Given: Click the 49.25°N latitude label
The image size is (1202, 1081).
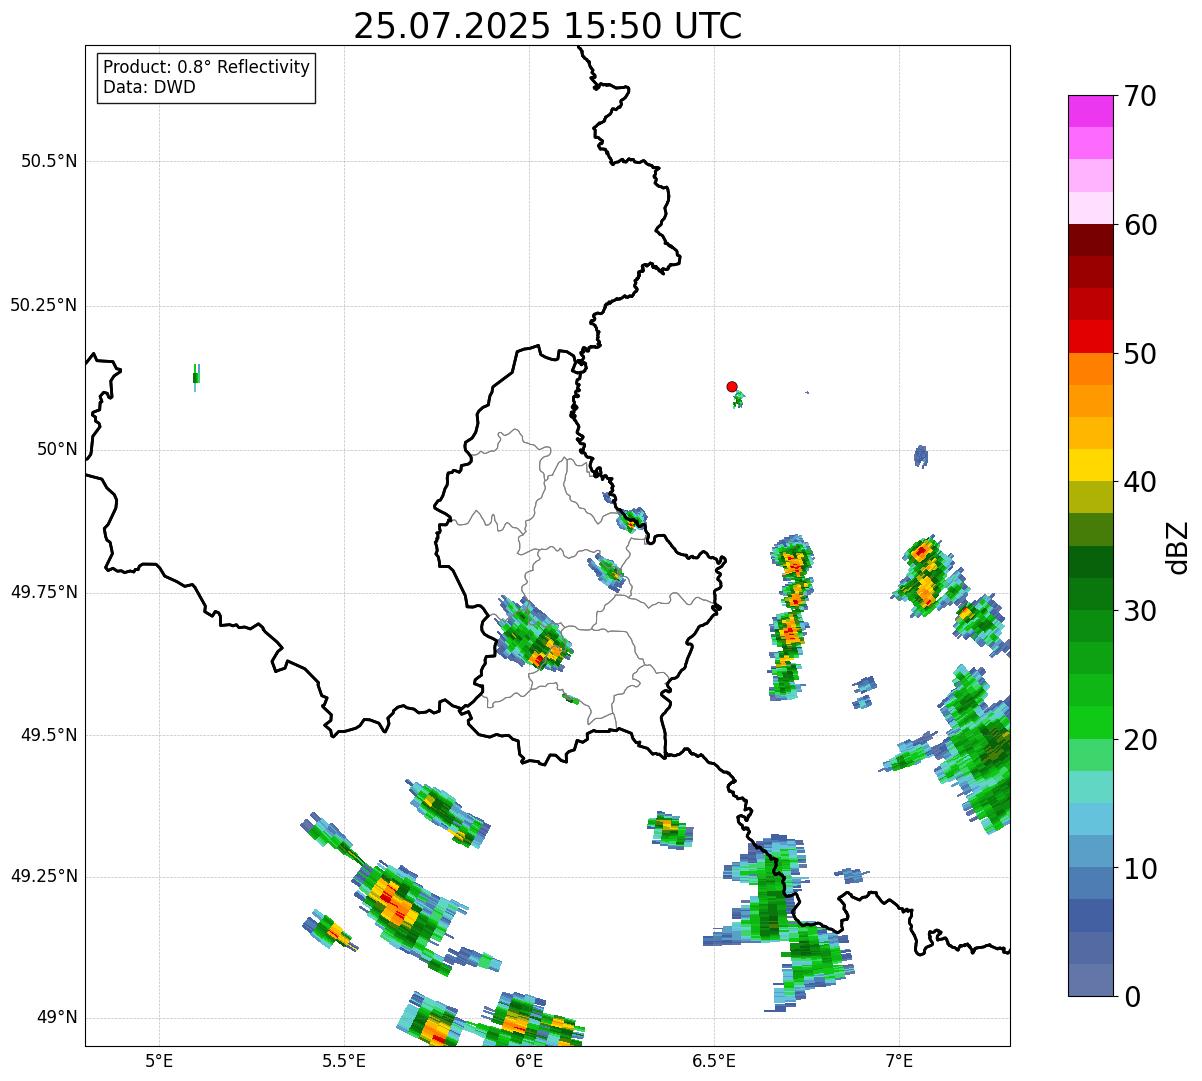Looking at the screenshot, I should (44, 876).
